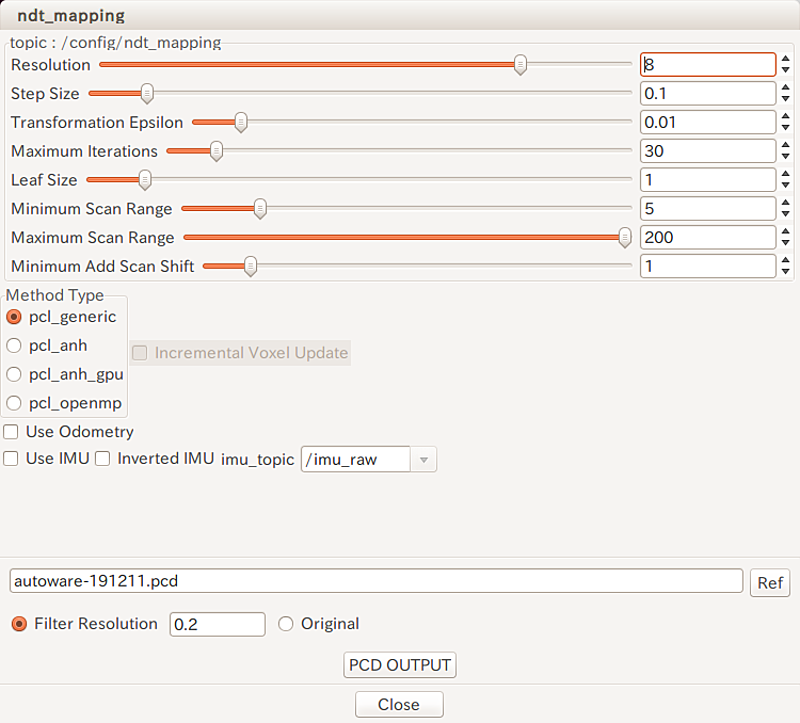The width and height of the screenshot is (800, 723).
Task: Enable the Use Odometry checkbox
Action: (11, 432)
